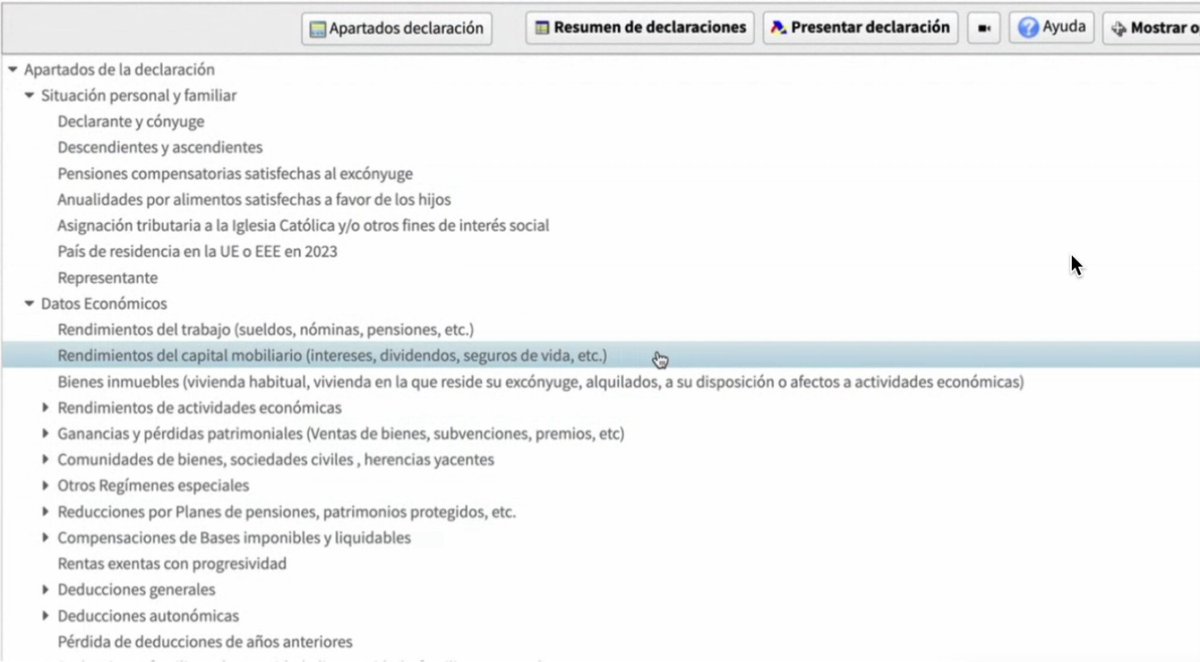Click Rendimientos de actividades económicas label
1200x662 pixels.
point(199,408)
